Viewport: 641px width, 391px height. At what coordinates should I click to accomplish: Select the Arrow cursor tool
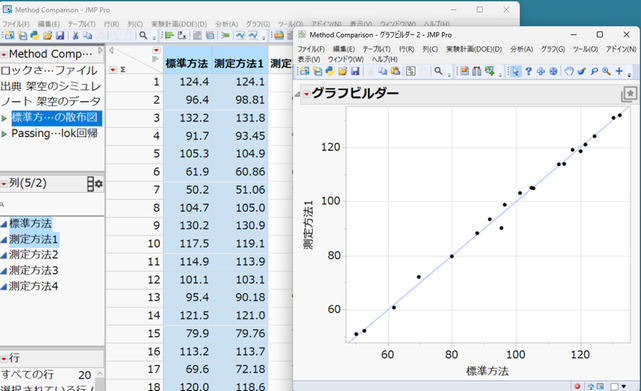click(x=515, y=71)
